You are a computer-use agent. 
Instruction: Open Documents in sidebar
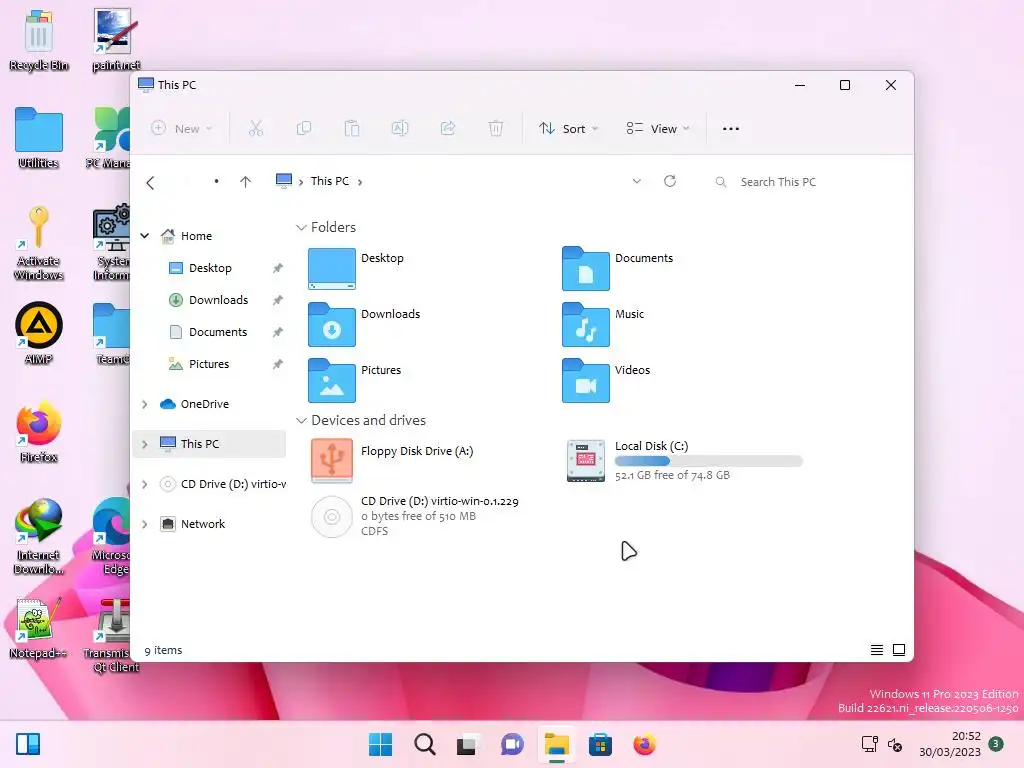point(217,332)
